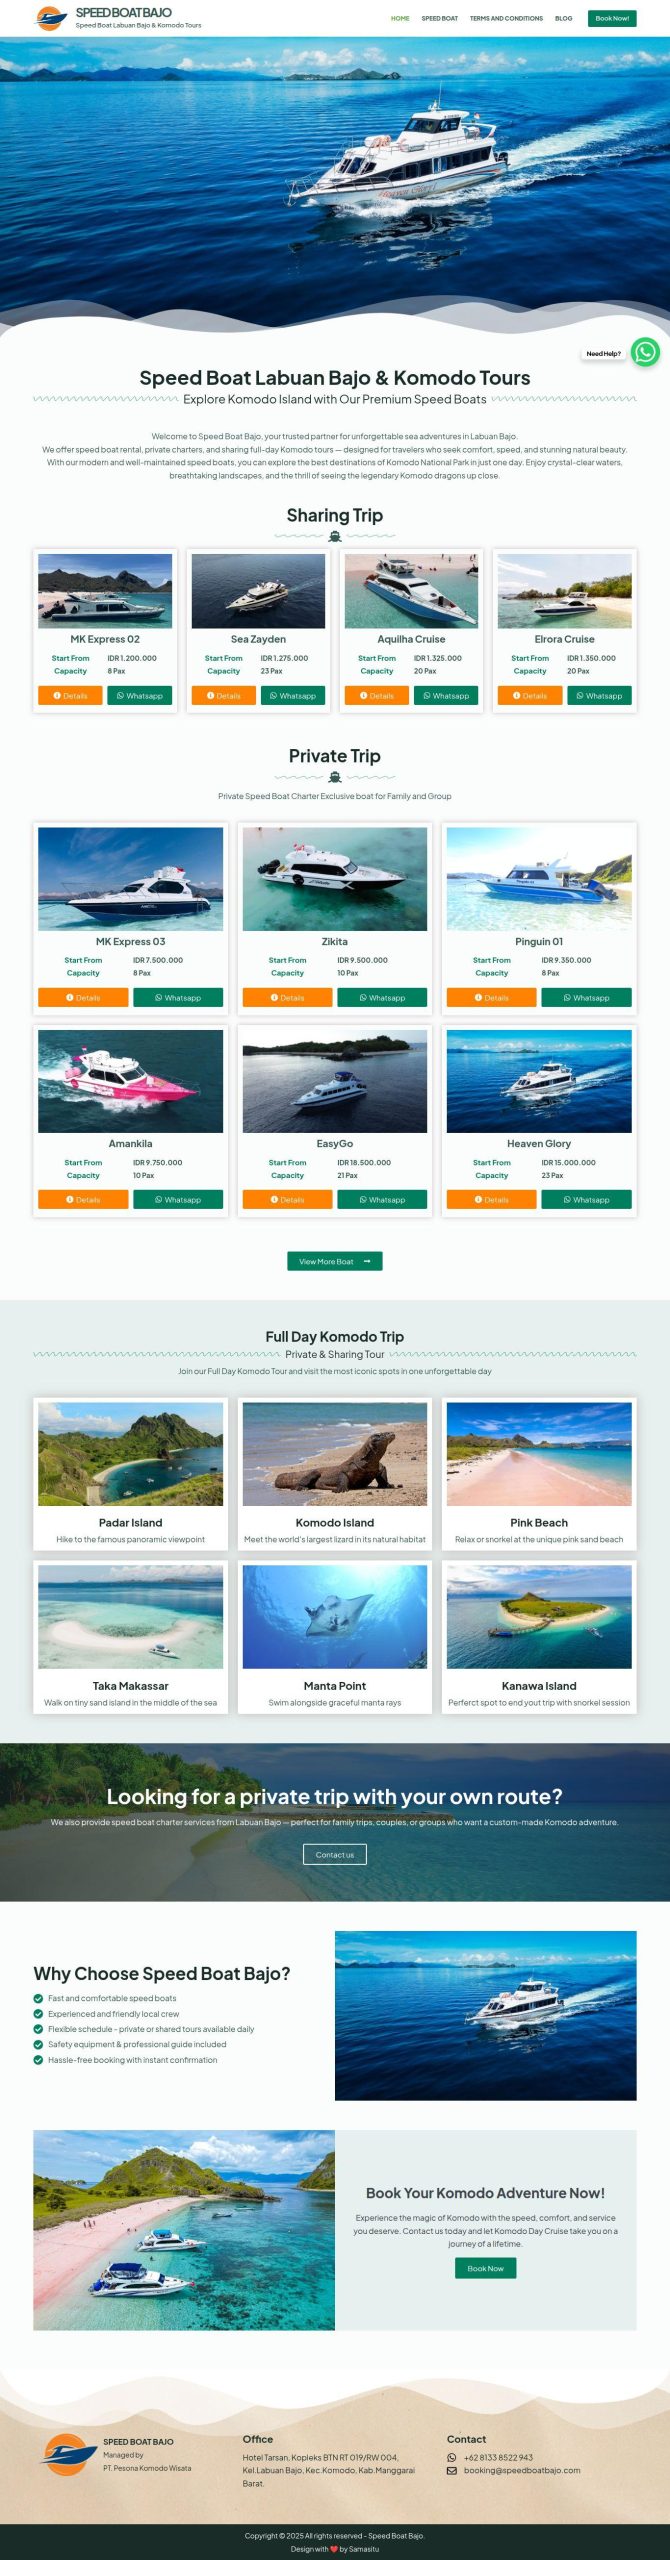
Task: Click the phone number WhatsApp icon in footer
Action: [451, 2457]
